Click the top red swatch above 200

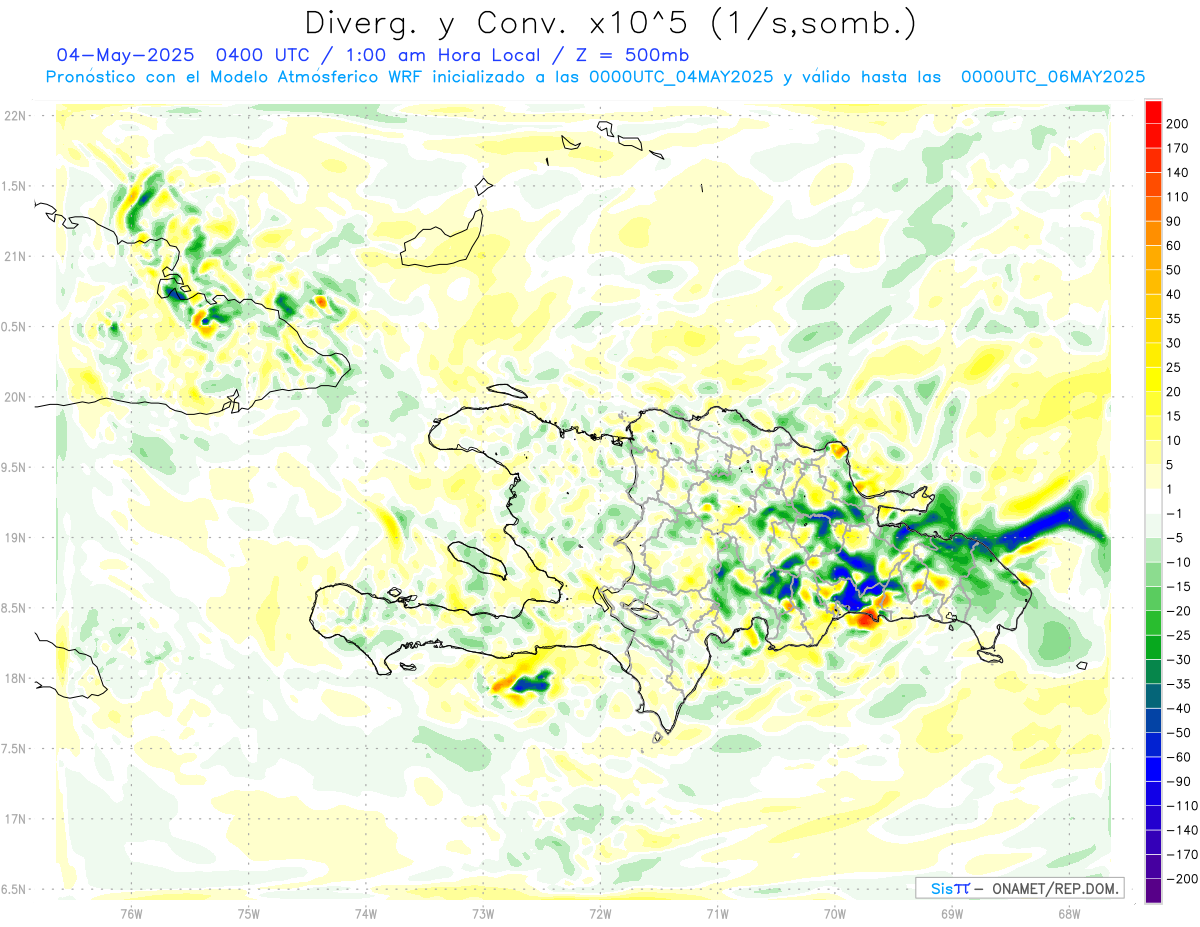[1153, 111]
